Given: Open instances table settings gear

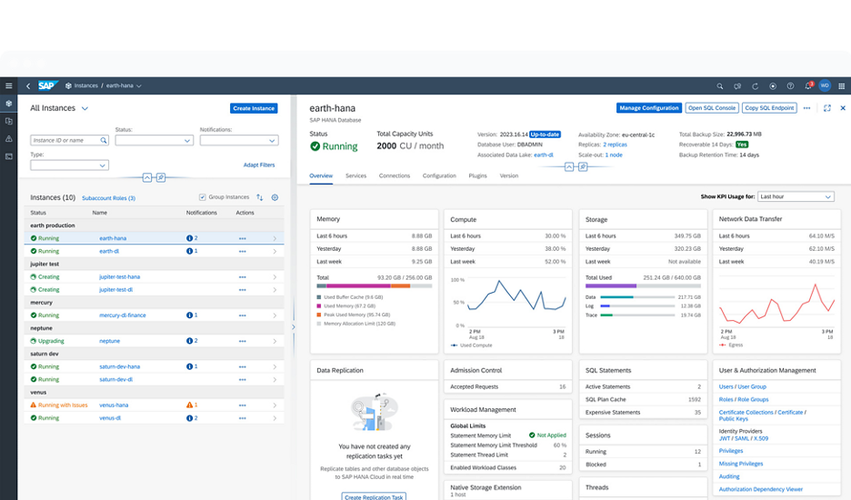Looking at the screenshot, I should click(275, 198).
